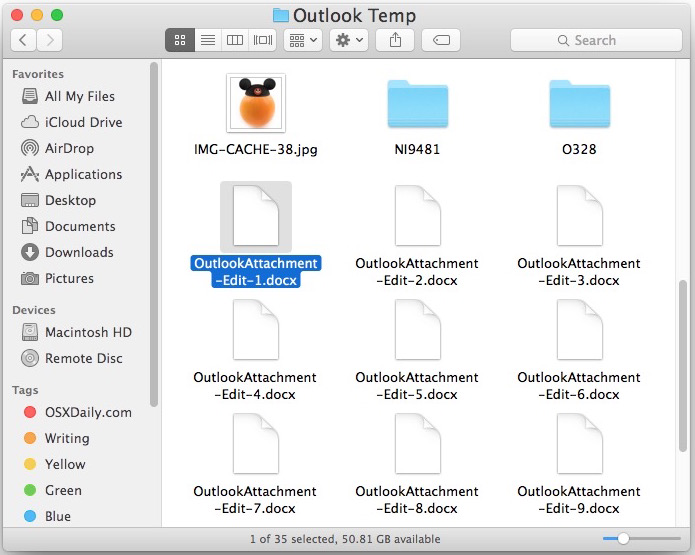
Task: Select OutlookAttachment-Edit-5.docx file
Action: coord(418,330)
